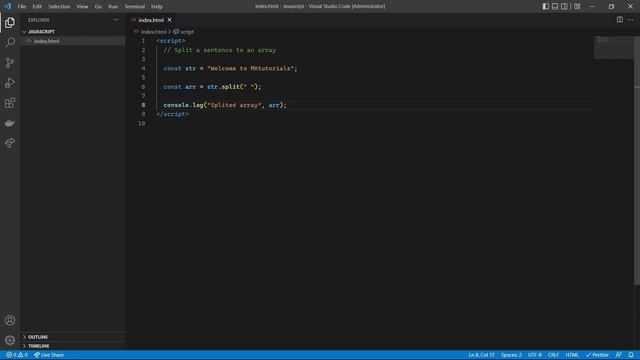
Task: Click the comment line about splitting sentence
Action: pyautogui.click(x=220, y=50)
